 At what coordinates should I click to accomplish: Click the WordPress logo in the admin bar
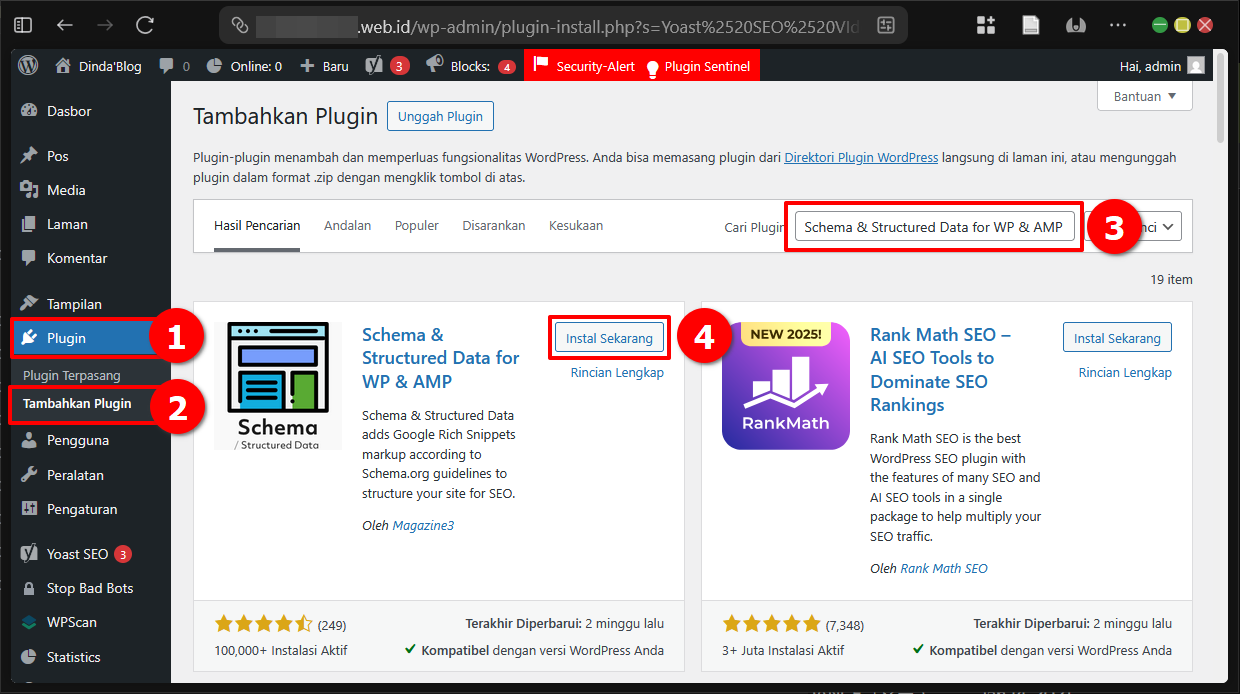click(28, 65)
